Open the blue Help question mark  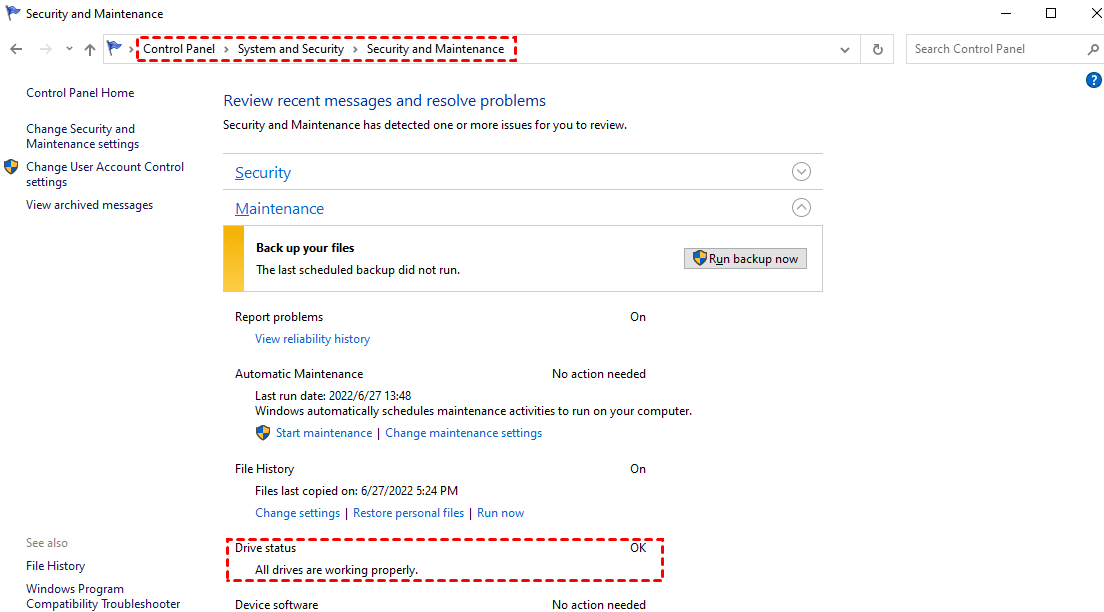point(1093,80)
